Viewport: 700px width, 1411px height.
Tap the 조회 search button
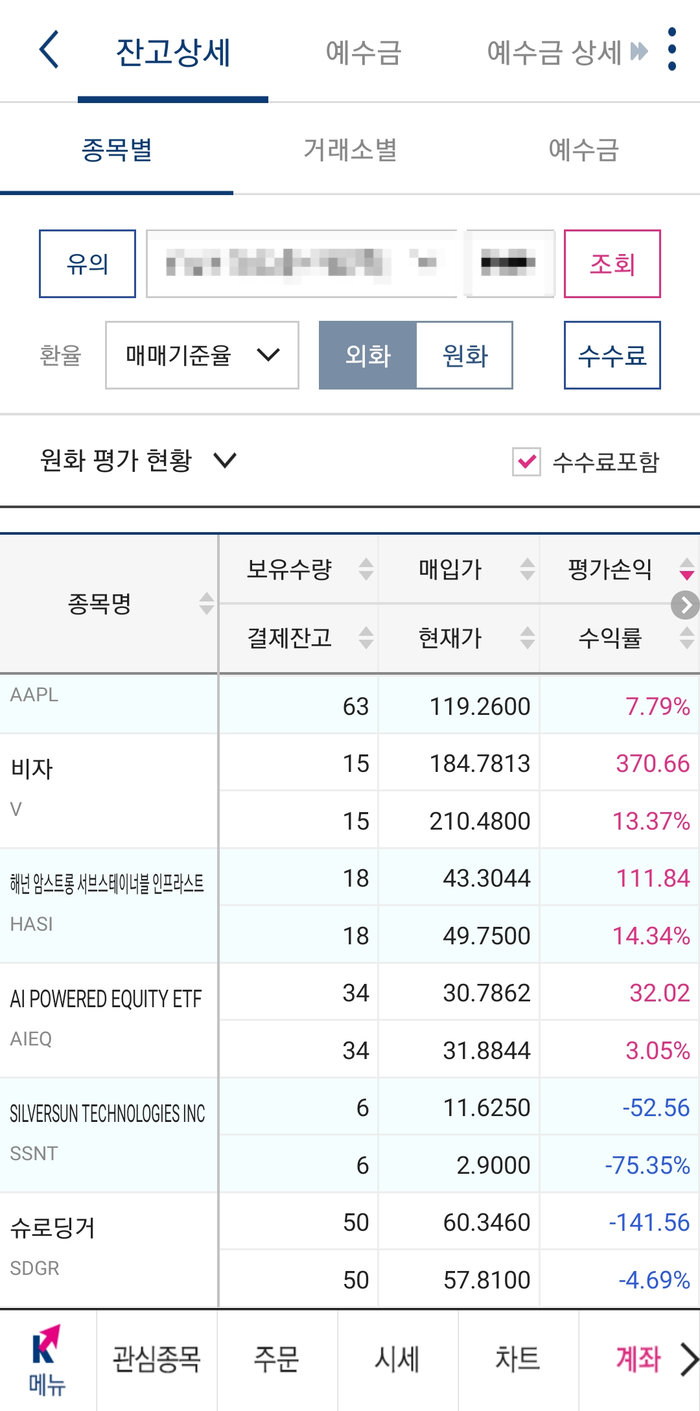tap(612, 264)
